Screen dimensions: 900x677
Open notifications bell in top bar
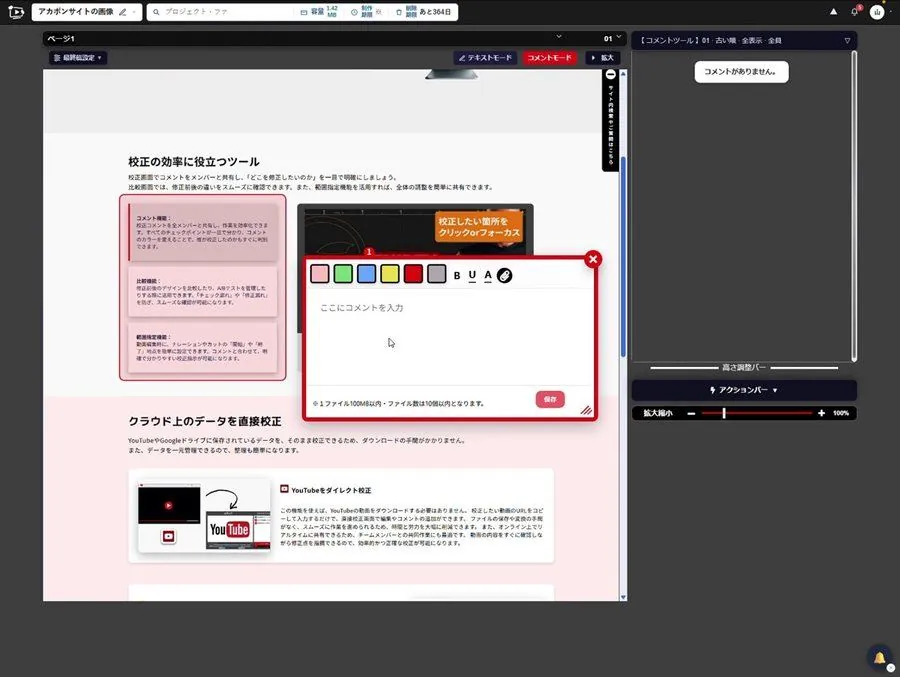pyautogui.click(x=855, y=11)
